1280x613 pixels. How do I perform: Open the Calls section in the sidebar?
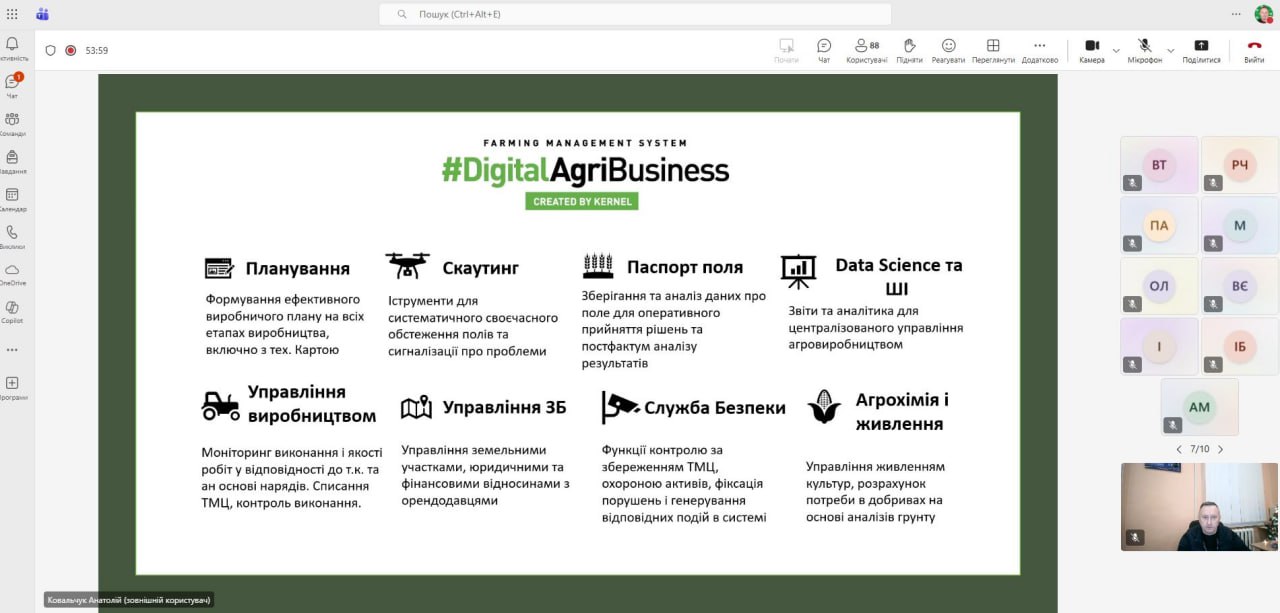click(x=12, y=236)
